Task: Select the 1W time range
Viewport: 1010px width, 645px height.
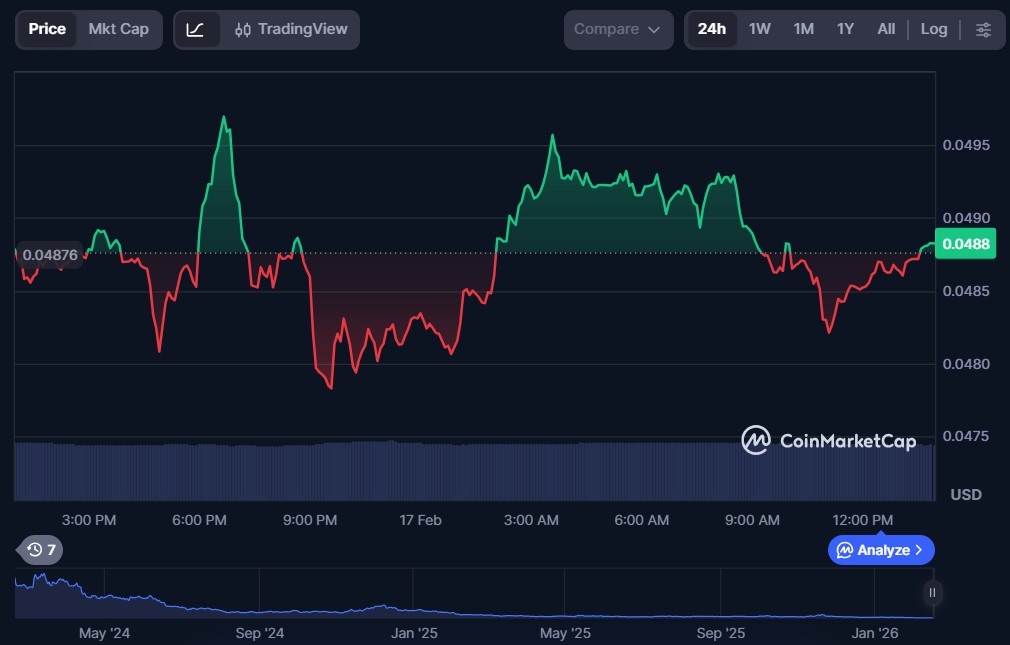Action: [x=760, y=30]
